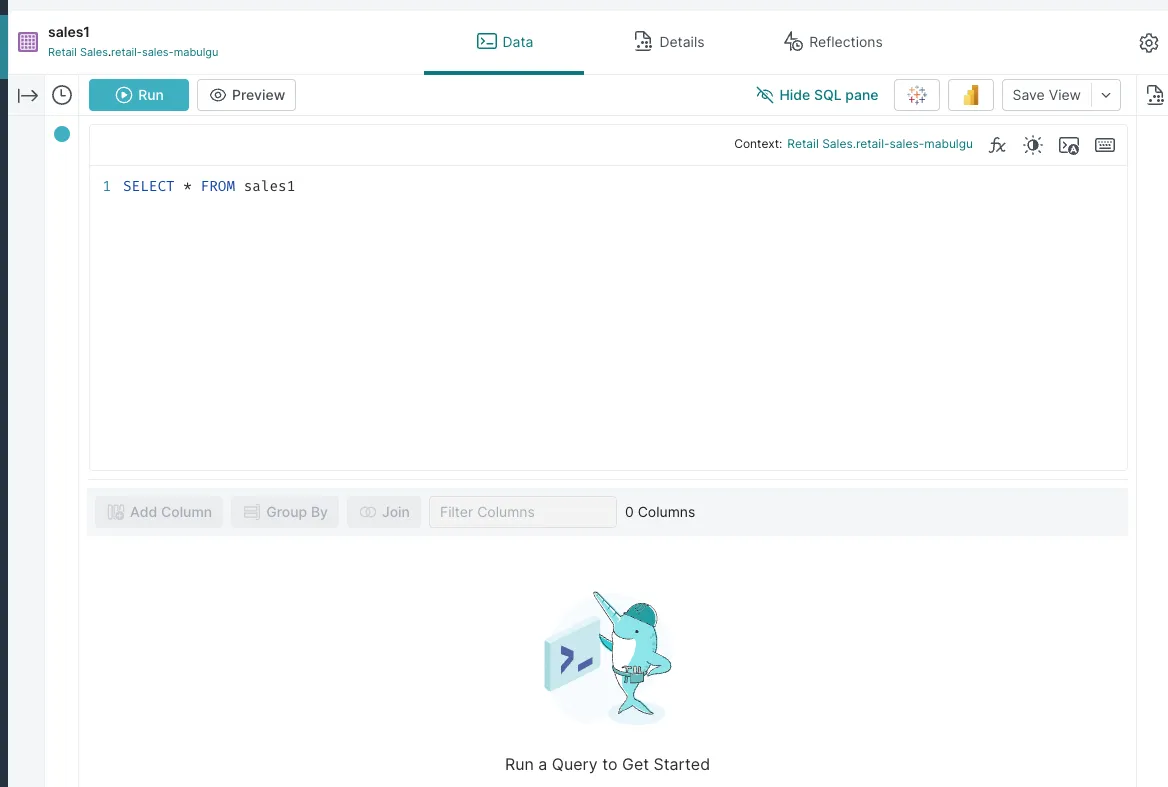Viewport: 1168px width, 787px height.
Task: Open the dataset in Power BI
Action: point(970,94)
